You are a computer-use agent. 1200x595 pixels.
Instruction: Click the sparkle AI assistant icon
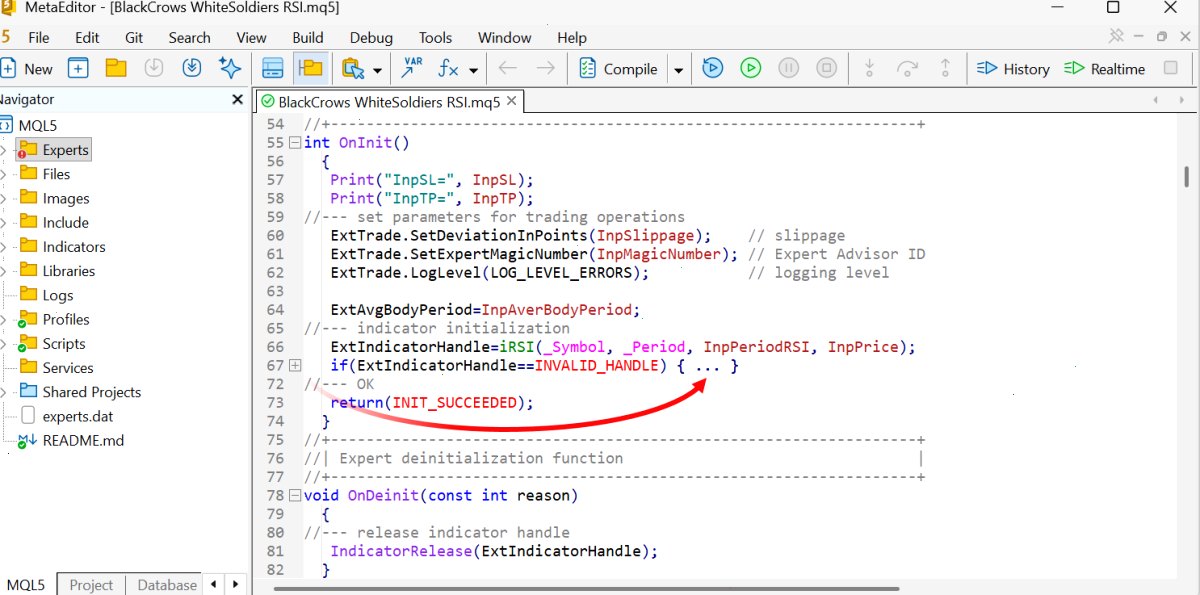click(230, 69)
